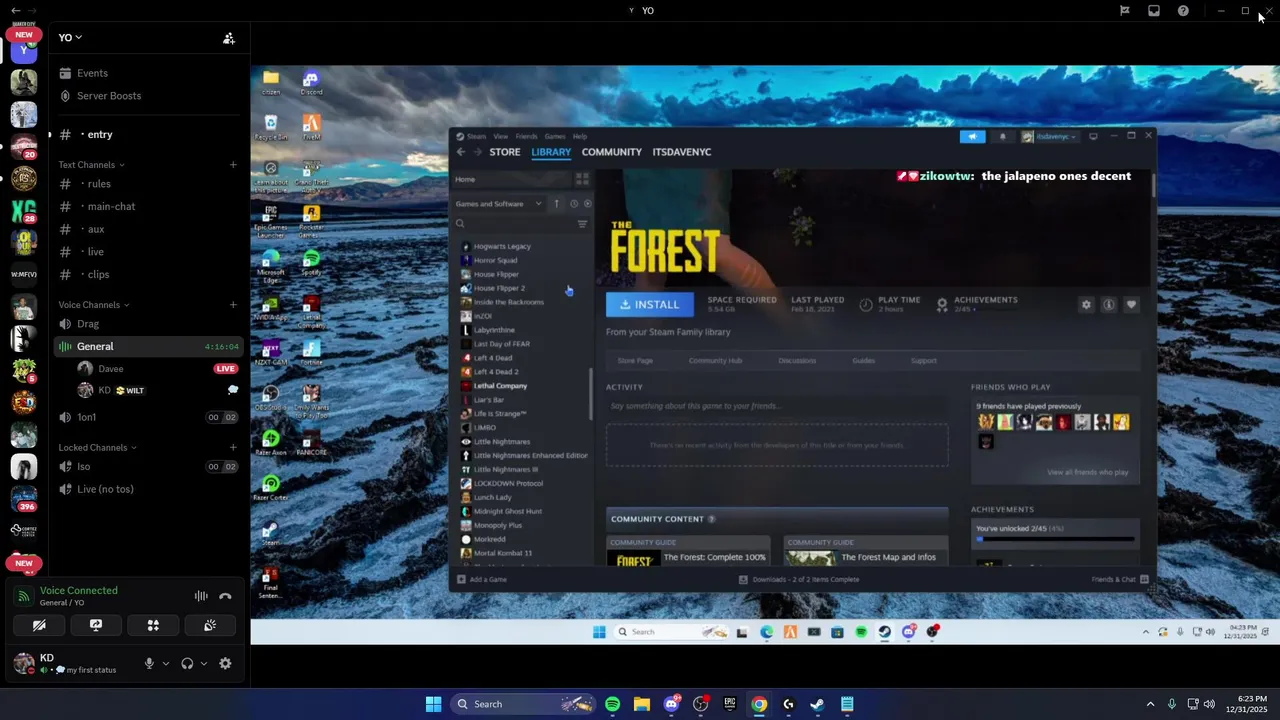Viewport: 1280px width, 720px height.
Task: Open the green XG server icon
Action: 24,210
